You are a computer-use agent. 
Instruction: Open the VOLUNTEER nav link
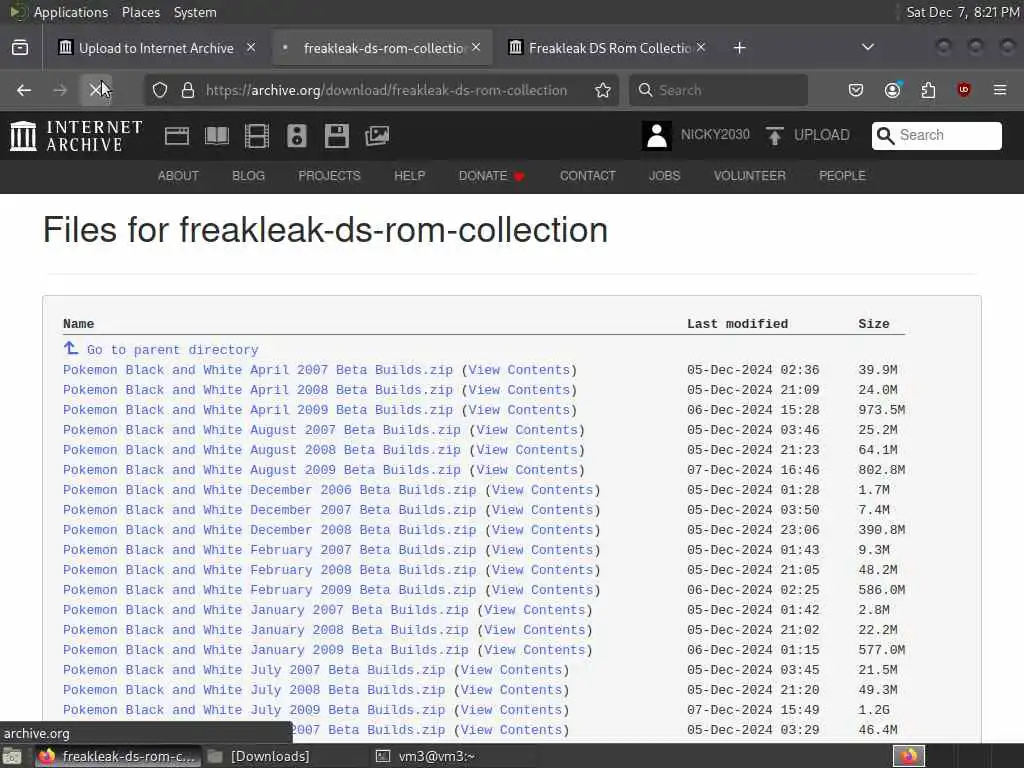point(749,176)
